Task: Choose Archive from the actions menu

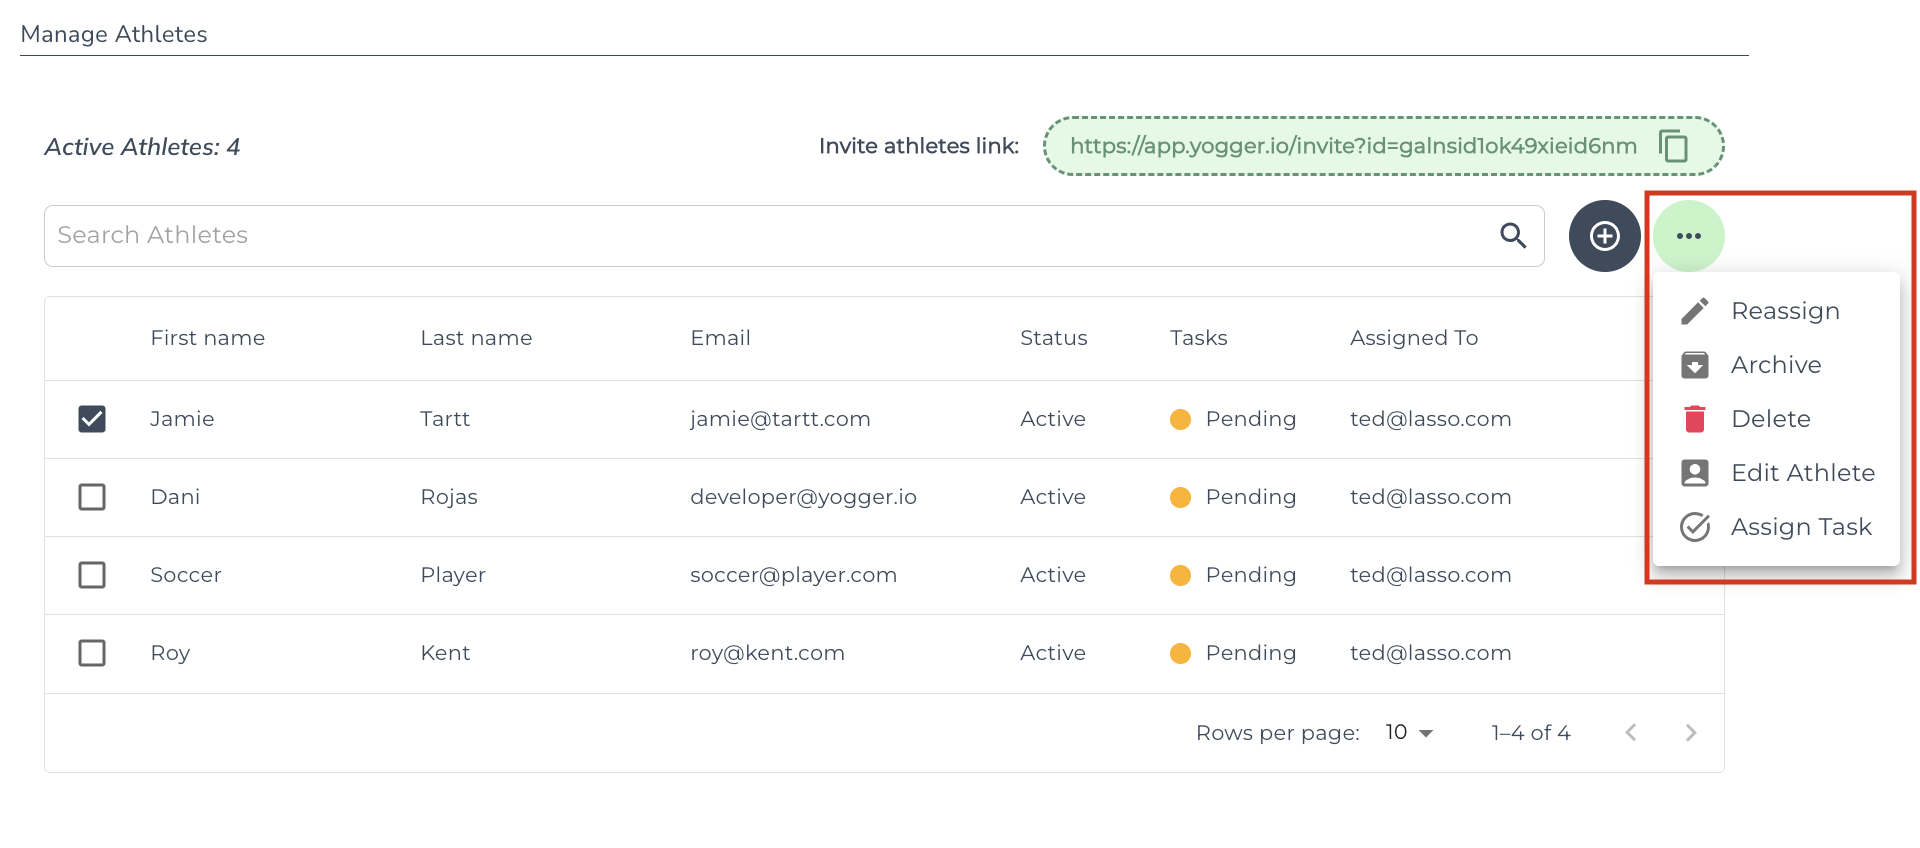Action: [1776, 365]
